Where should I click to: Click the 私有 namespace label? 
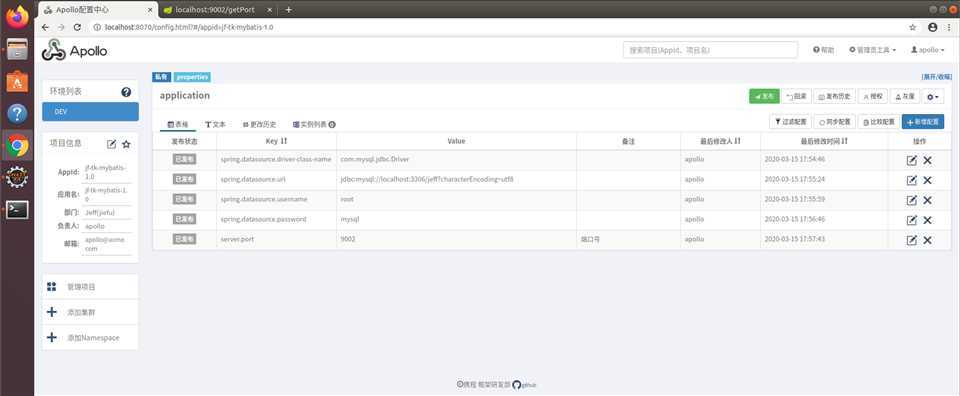point(162,77)
